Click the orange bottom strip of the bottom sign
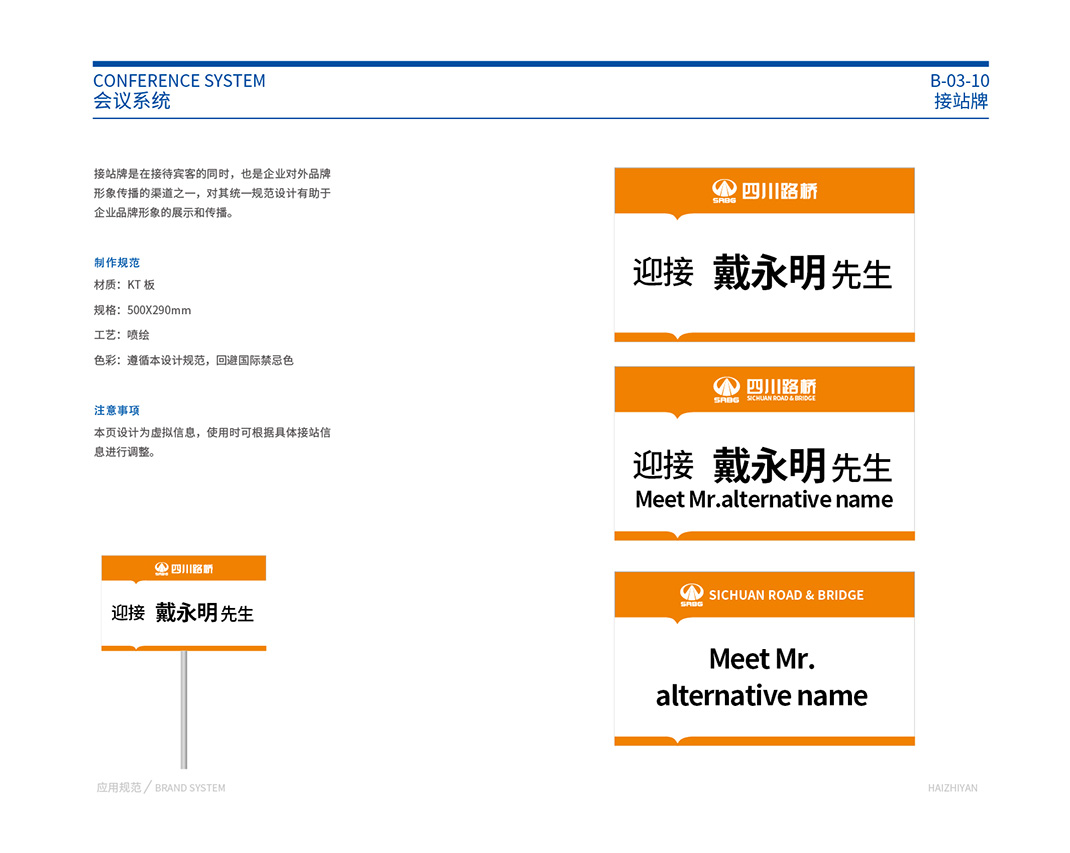Screen dimensions: 1070x853 click(764, 741)
